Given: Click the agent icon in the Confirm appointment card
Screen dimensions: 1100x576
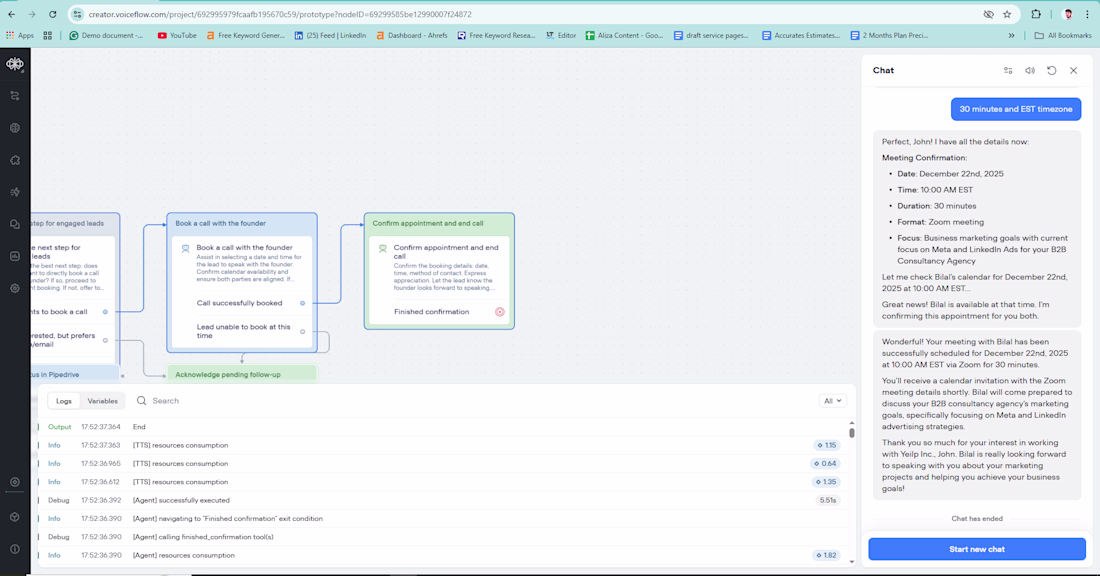Looking at the screenshot, I should 382,248.
